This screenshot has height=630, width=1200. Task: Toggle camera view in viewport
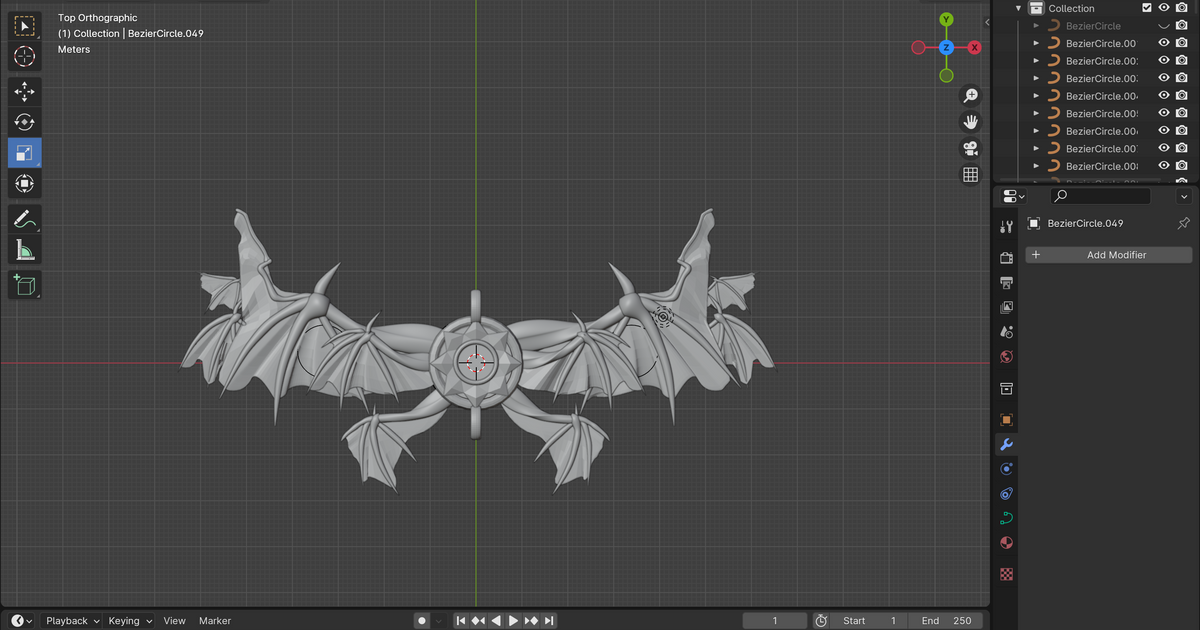coord(970,148)
